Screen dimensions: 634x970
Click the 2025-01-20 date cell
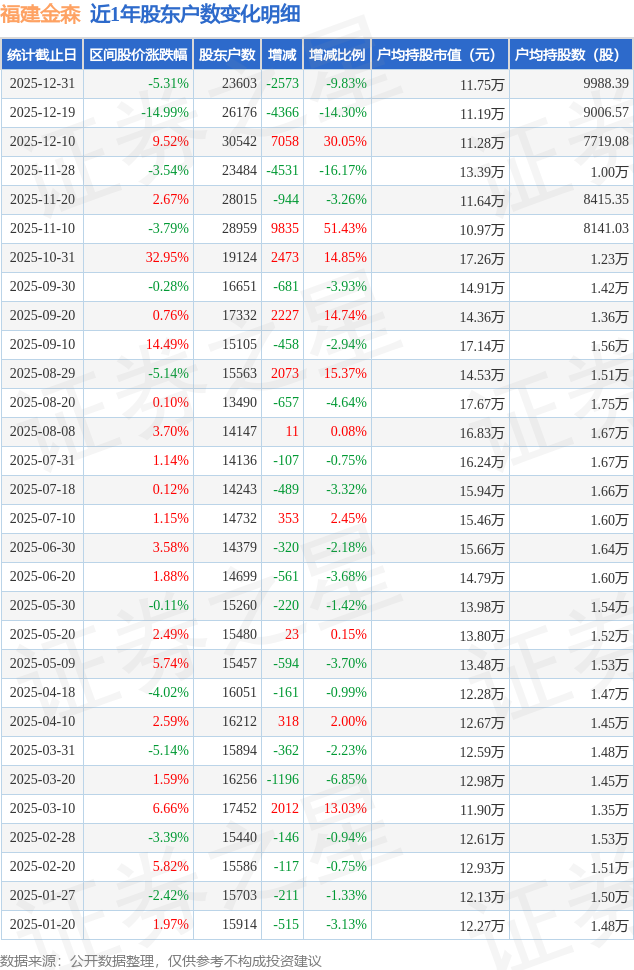[41, 925]
